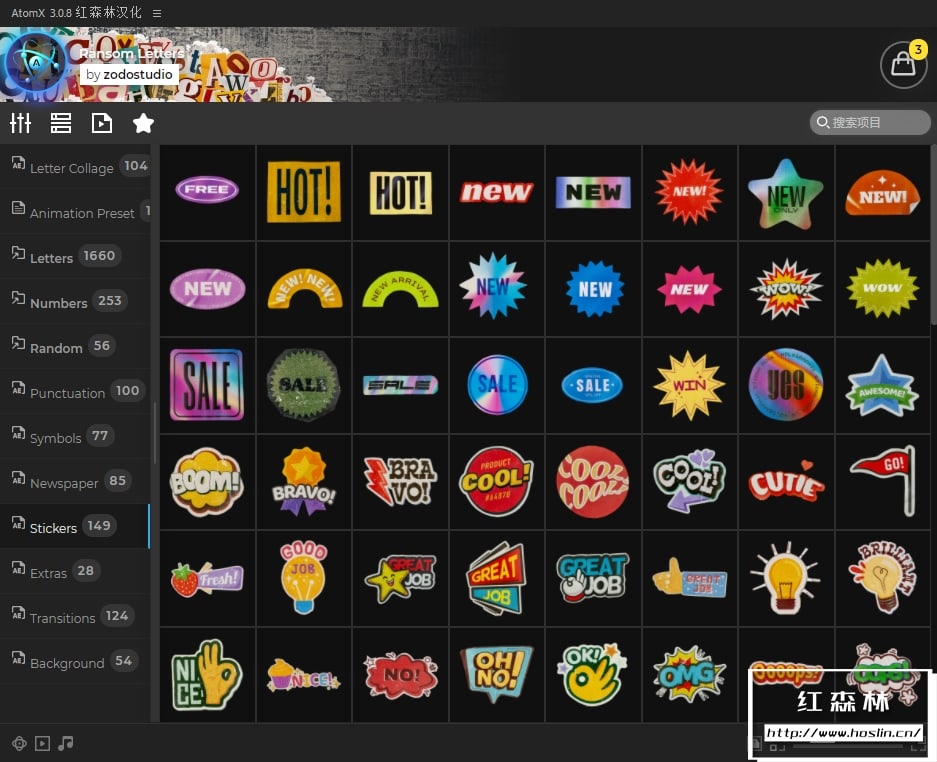Select the orange dome NEW! sticker
Image resolution: width=937 pixels, height=762 pixels.
[883, 192]
